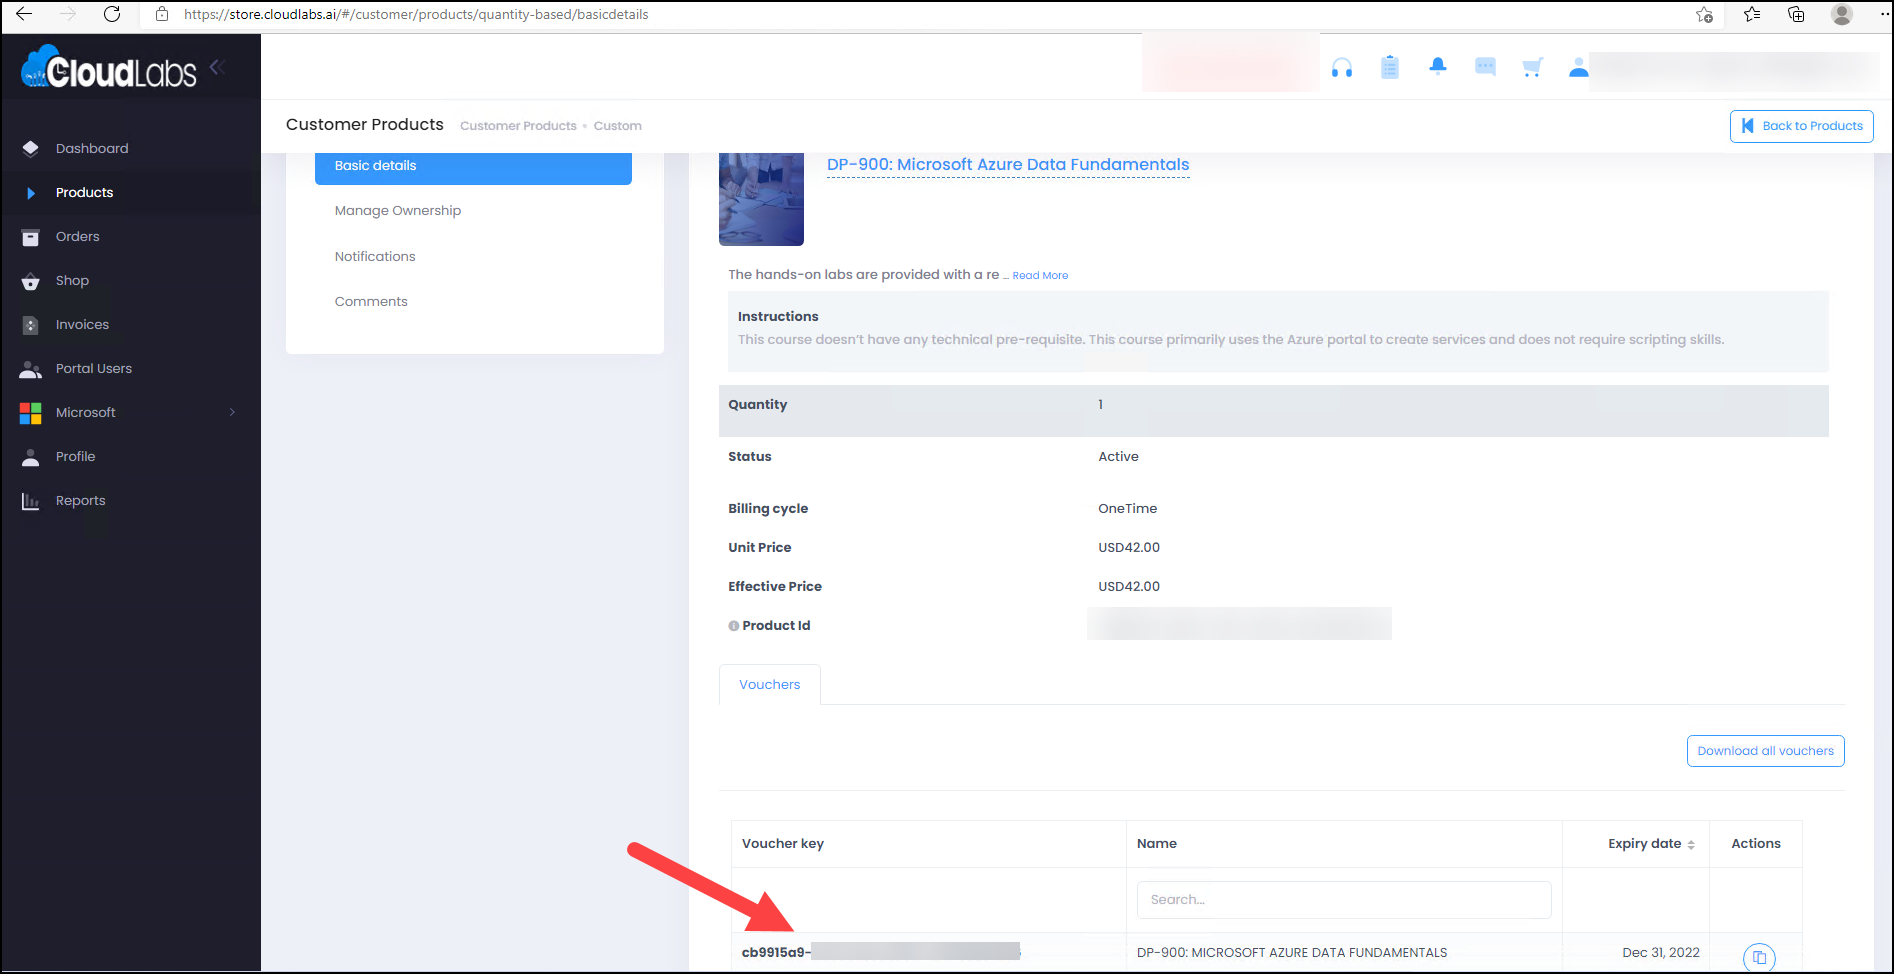Open Shop in the sidebar
The height and width of the screenshot is (974, 1894).
coord(72,280)
